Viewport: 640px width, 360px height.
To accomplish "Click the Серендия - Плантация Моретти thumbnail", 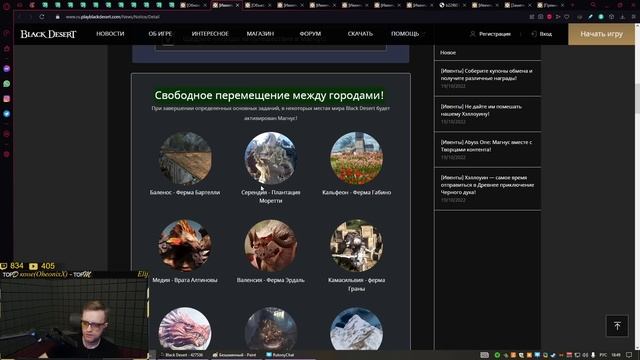I will tap(271, 158).
